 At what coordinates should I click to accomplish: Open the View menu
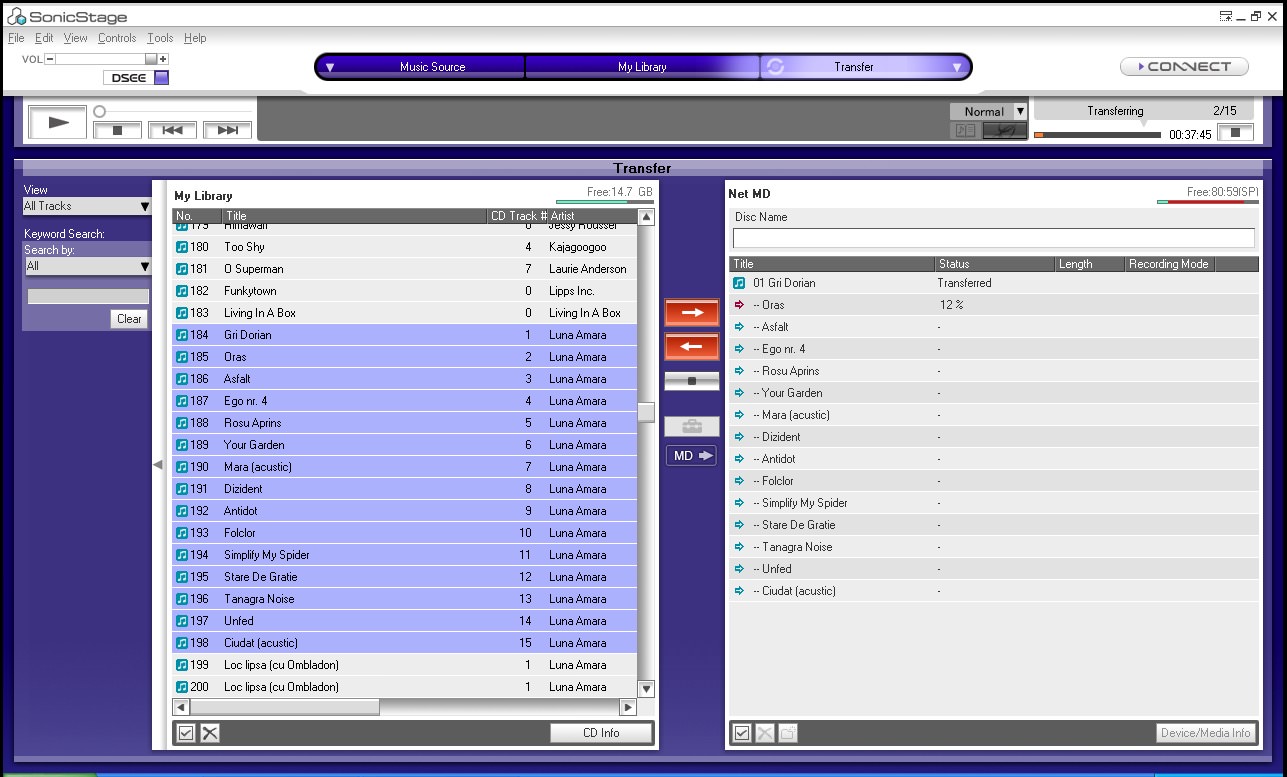pyautogui.click(x=76, y=38)
